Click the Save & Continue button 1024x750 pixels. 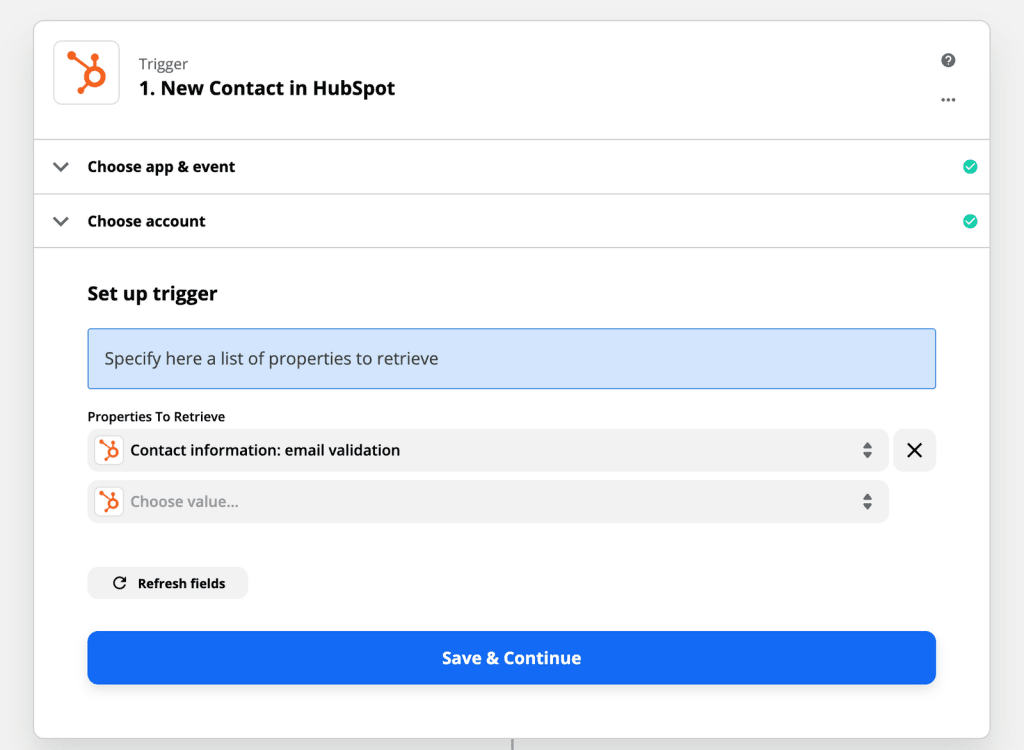coord(511,658)
